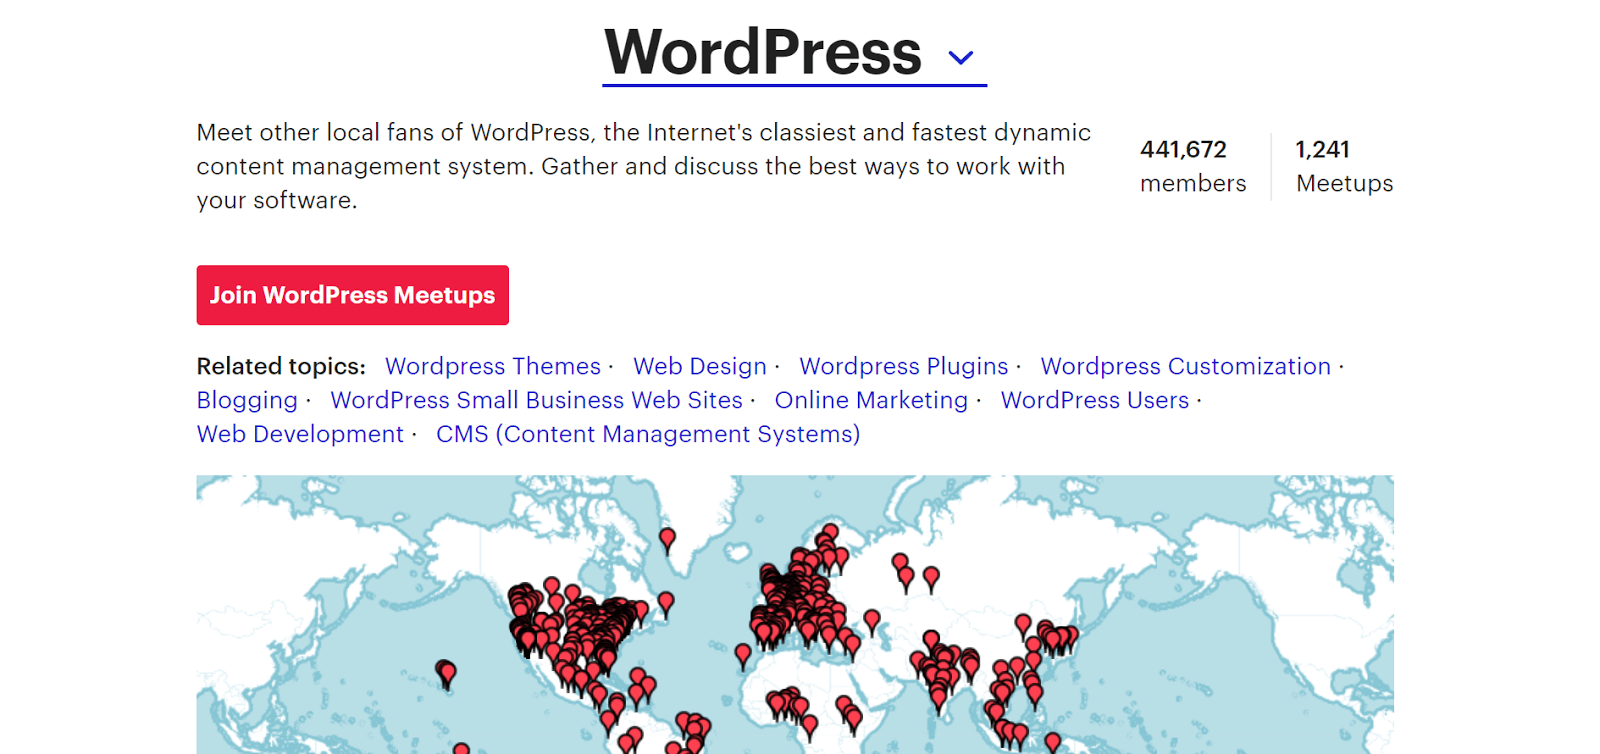Select the map pin over Iceland
Image resolution: width=1600 pixels, height=754 pixels.
coord(667,539)
